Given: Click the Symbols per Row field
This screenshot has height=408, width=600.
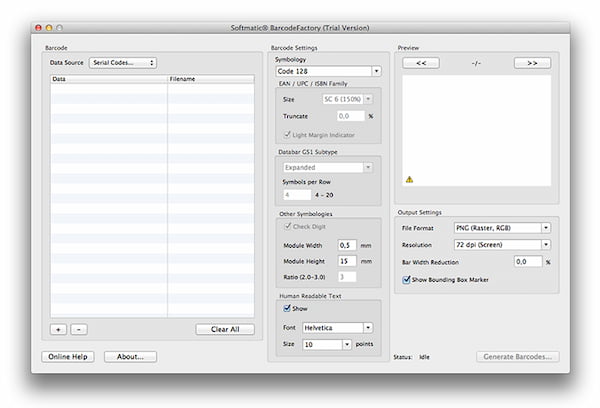Looking at the screenshot, I should (297, 195).
